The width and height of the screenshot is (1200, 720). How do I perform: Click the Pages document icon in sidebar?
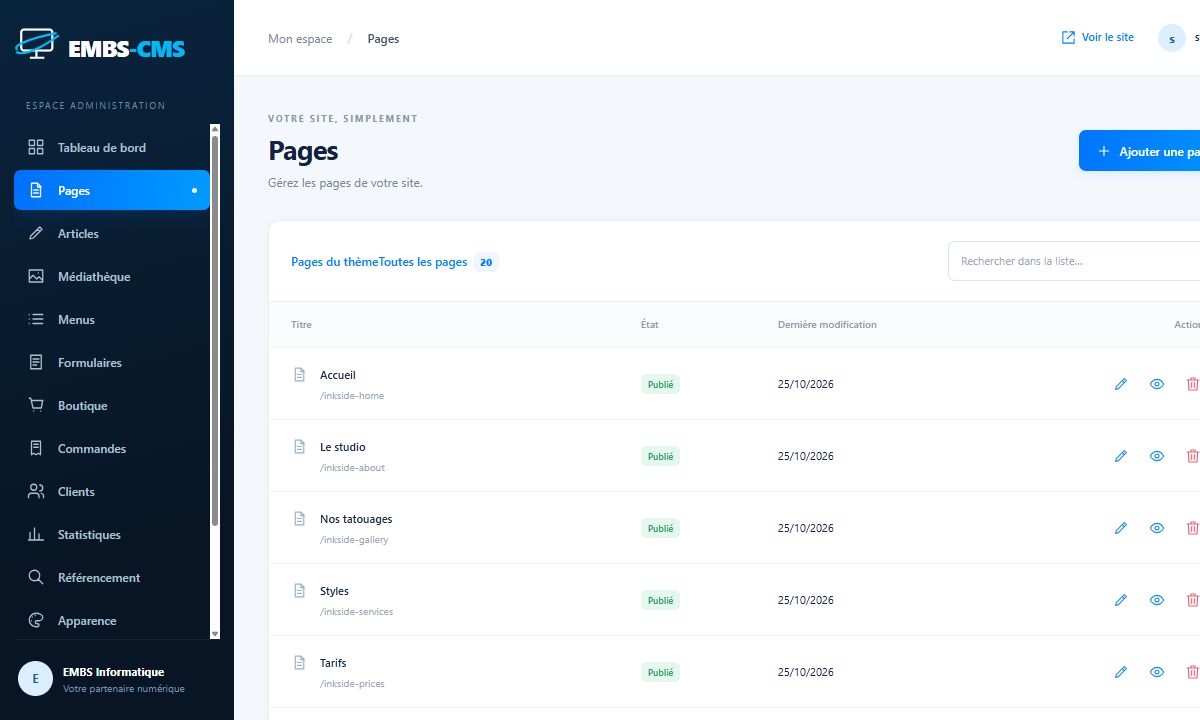coord(36,190)
